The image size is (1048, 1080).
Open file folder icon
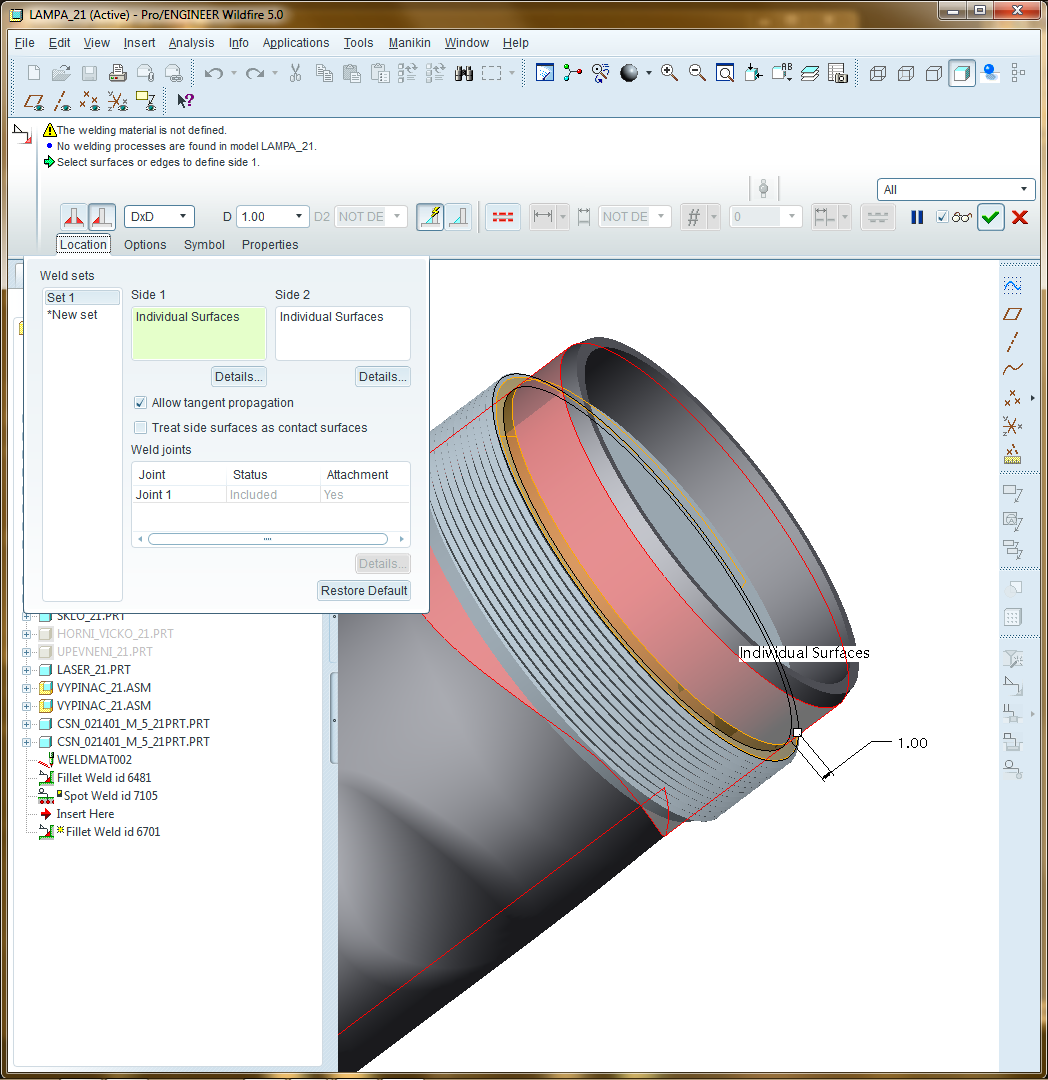(x=61, y=73)
